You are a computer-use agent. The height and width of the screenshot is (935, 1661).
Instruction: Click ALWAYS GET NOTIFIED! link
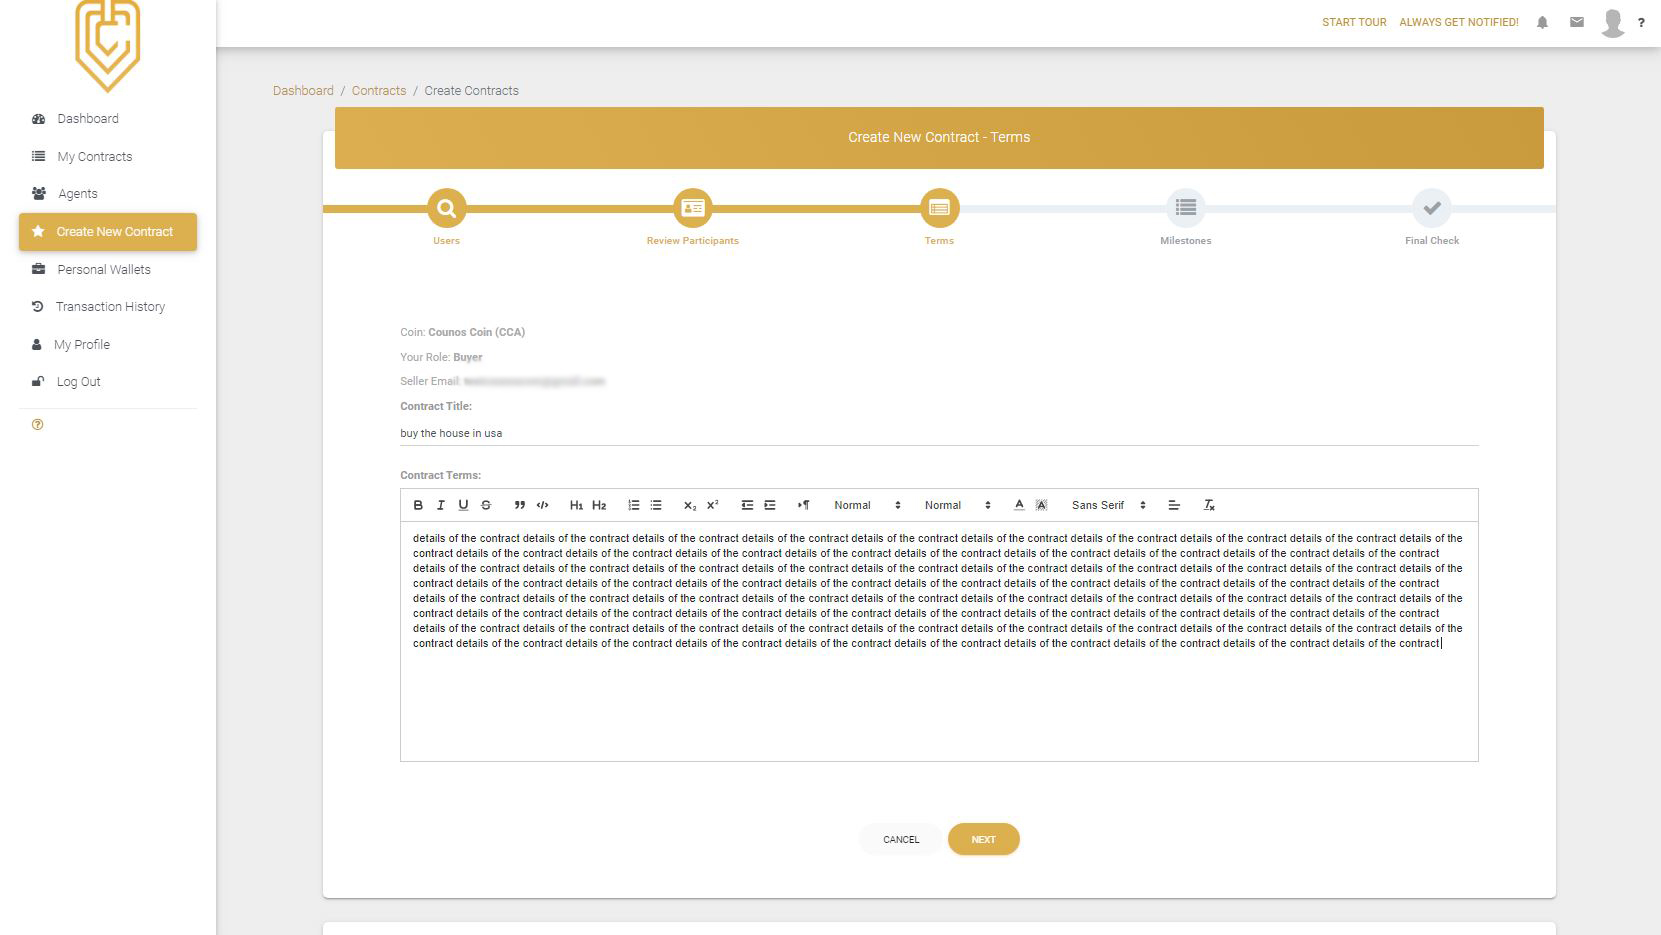pos(1458,22)
